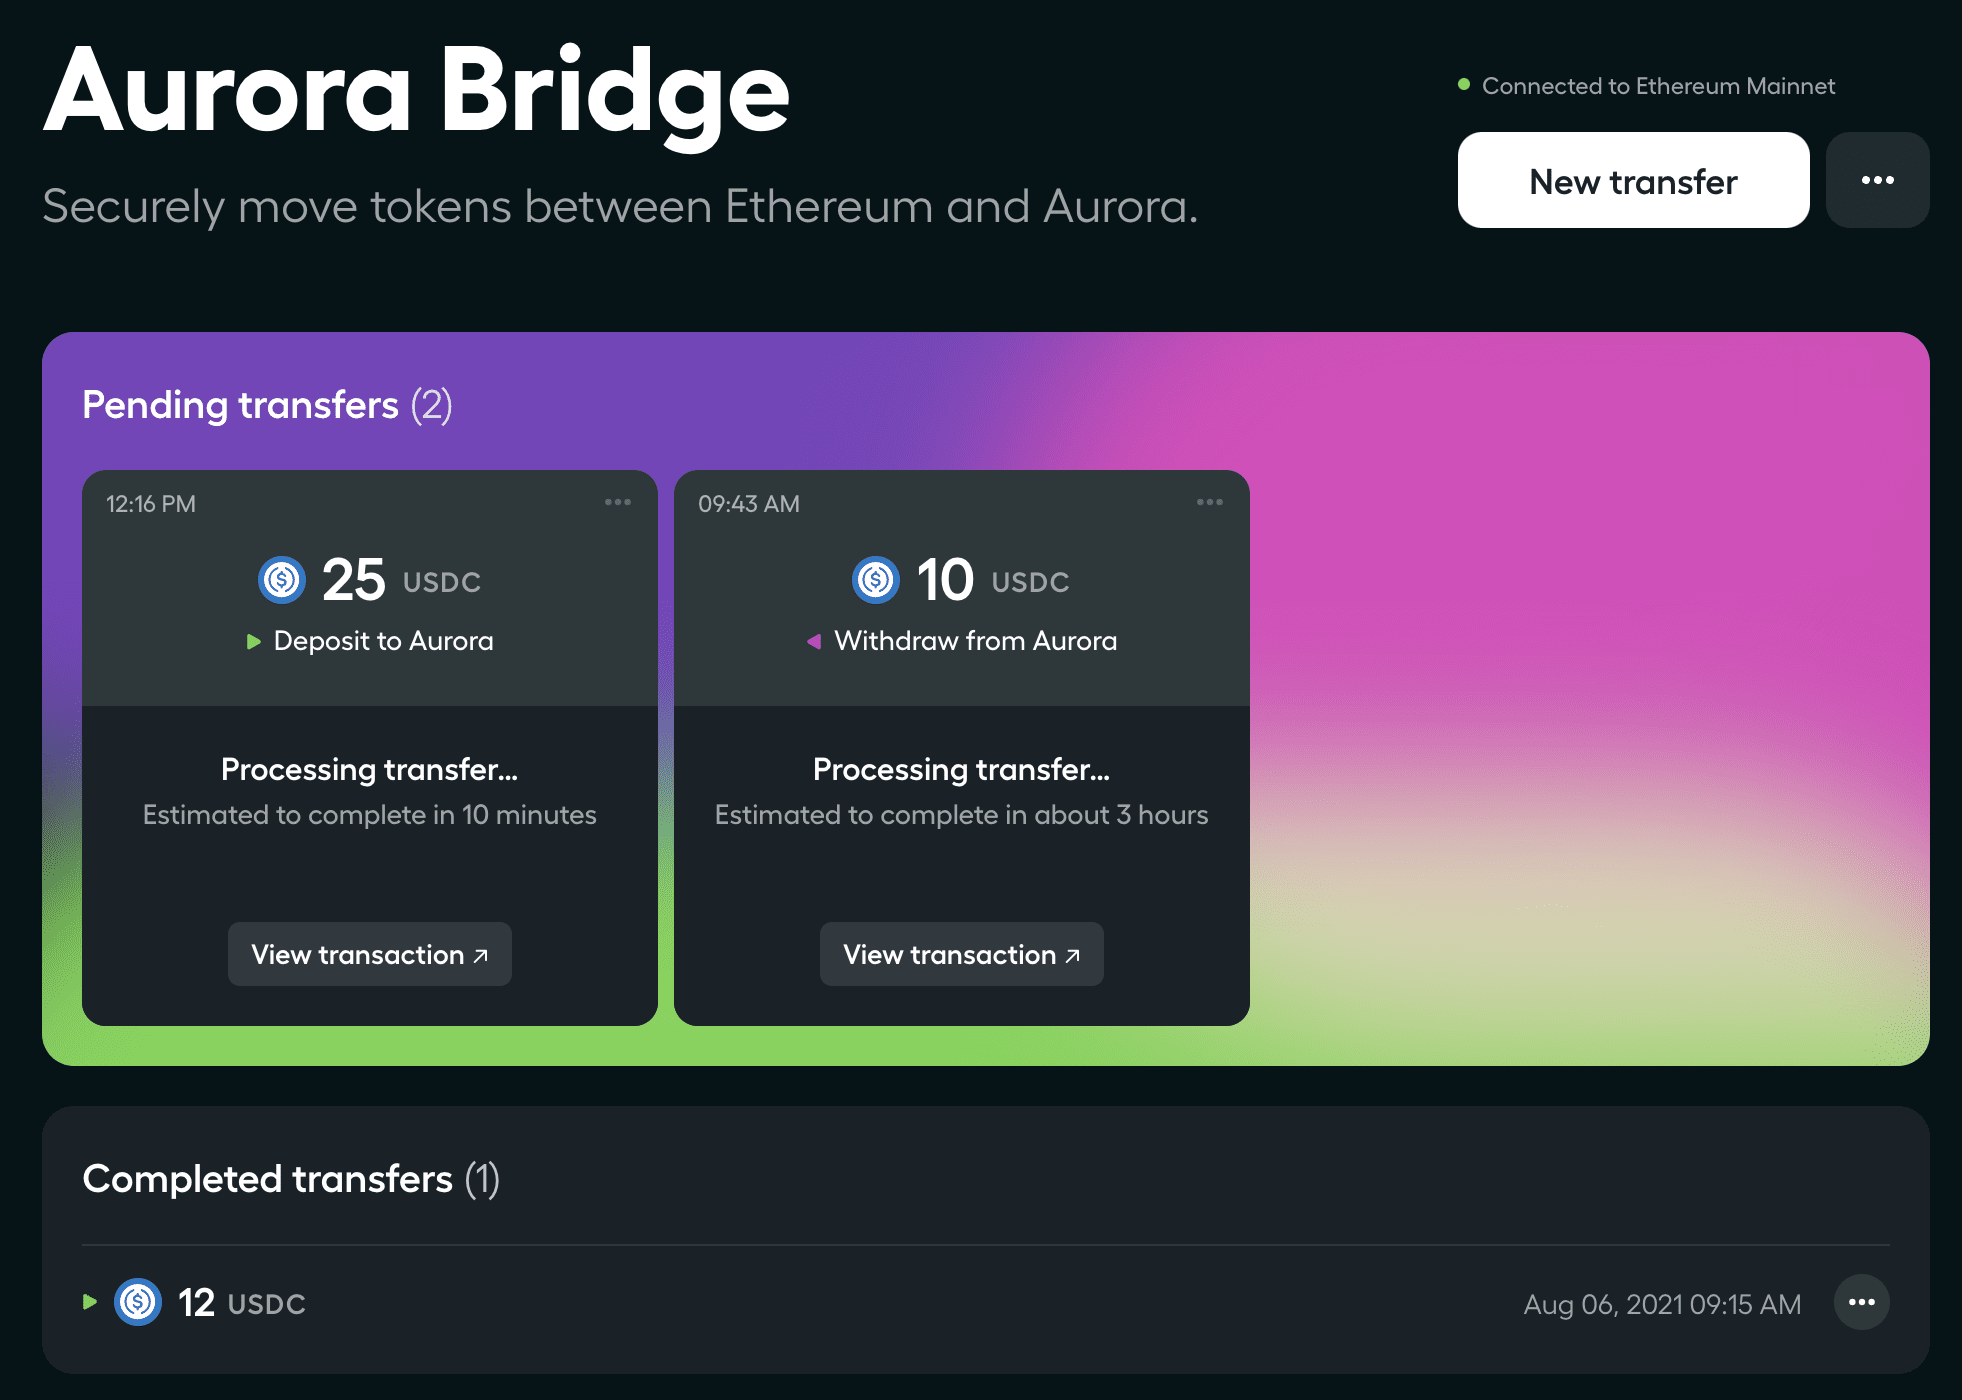This screenshot has width=1962, height=1400.
Task: Click the USDC icon in the completed 12 USDC row
Action: (x=138, y=1302)
